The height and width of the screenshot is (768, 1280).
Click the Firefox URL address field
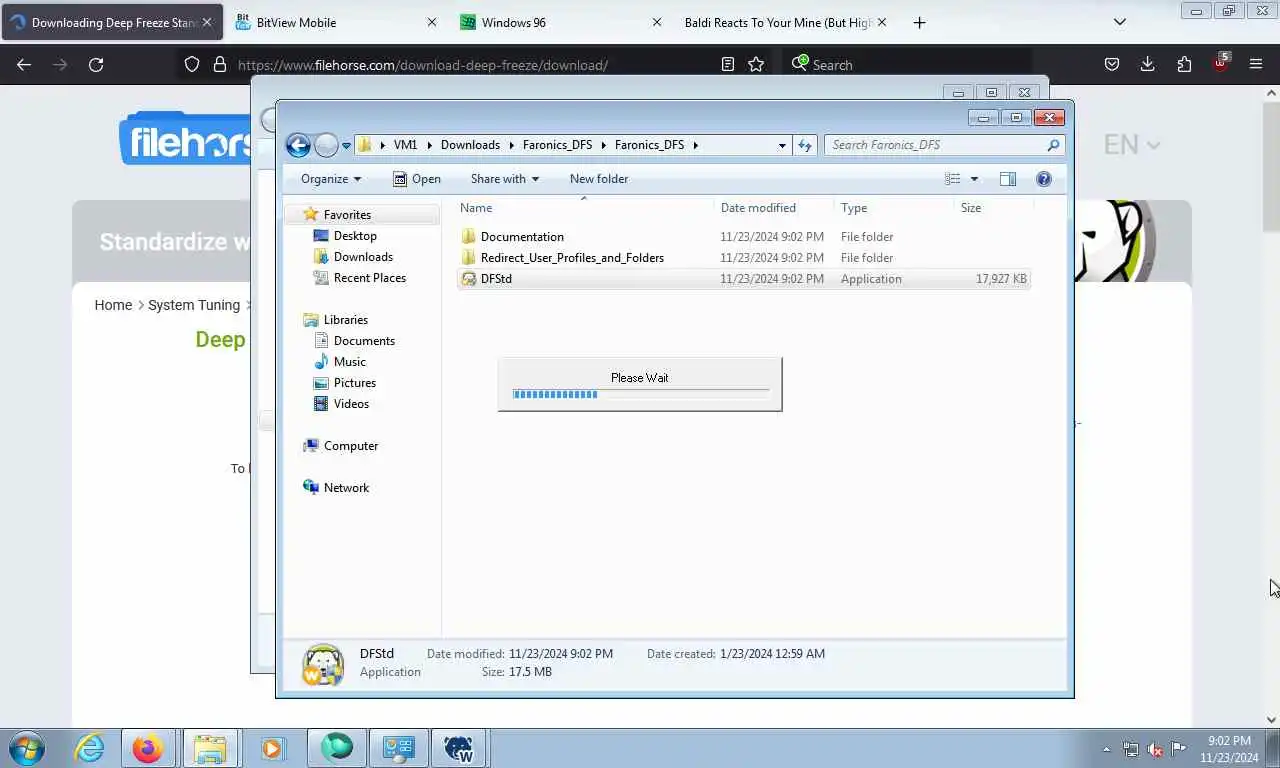pos(475,65)
